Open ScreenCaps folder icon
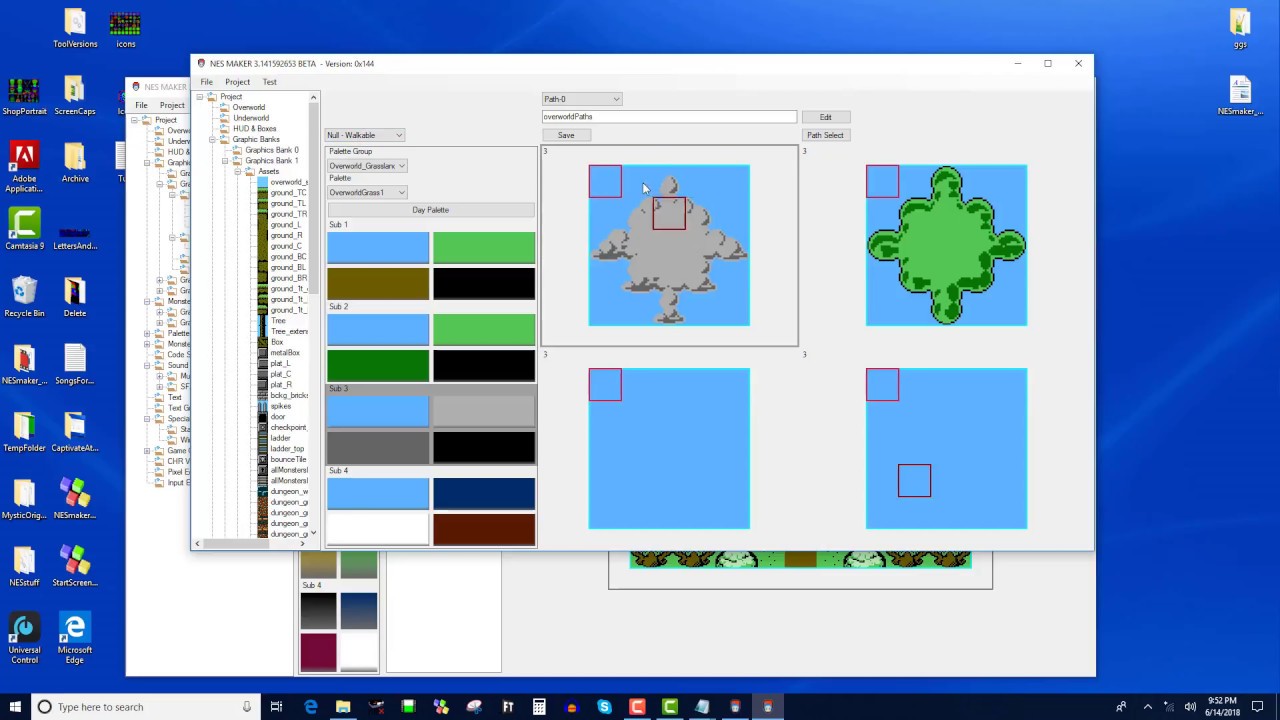The width and height of the screenshot is (1280, 720). tap(75, 95)
